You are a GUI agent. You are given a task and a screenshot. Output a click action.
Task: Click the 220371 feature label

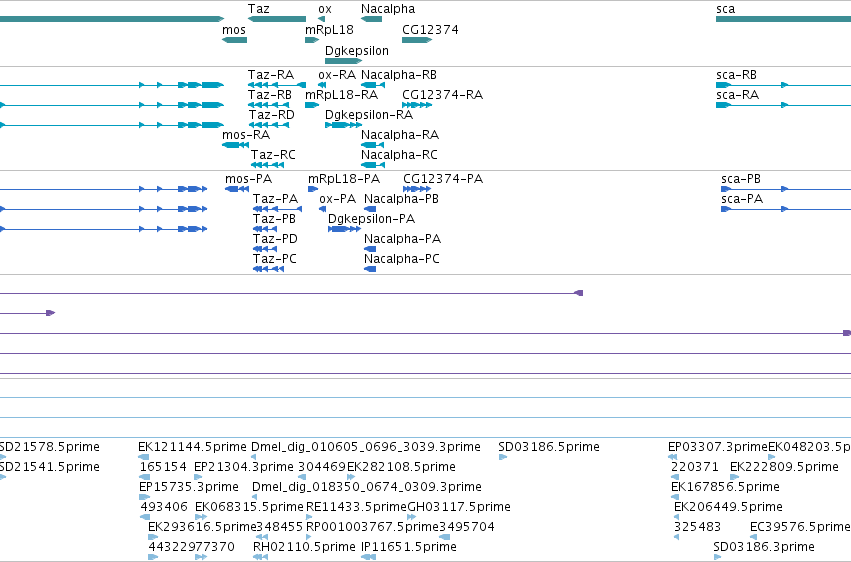click(694, 467)
